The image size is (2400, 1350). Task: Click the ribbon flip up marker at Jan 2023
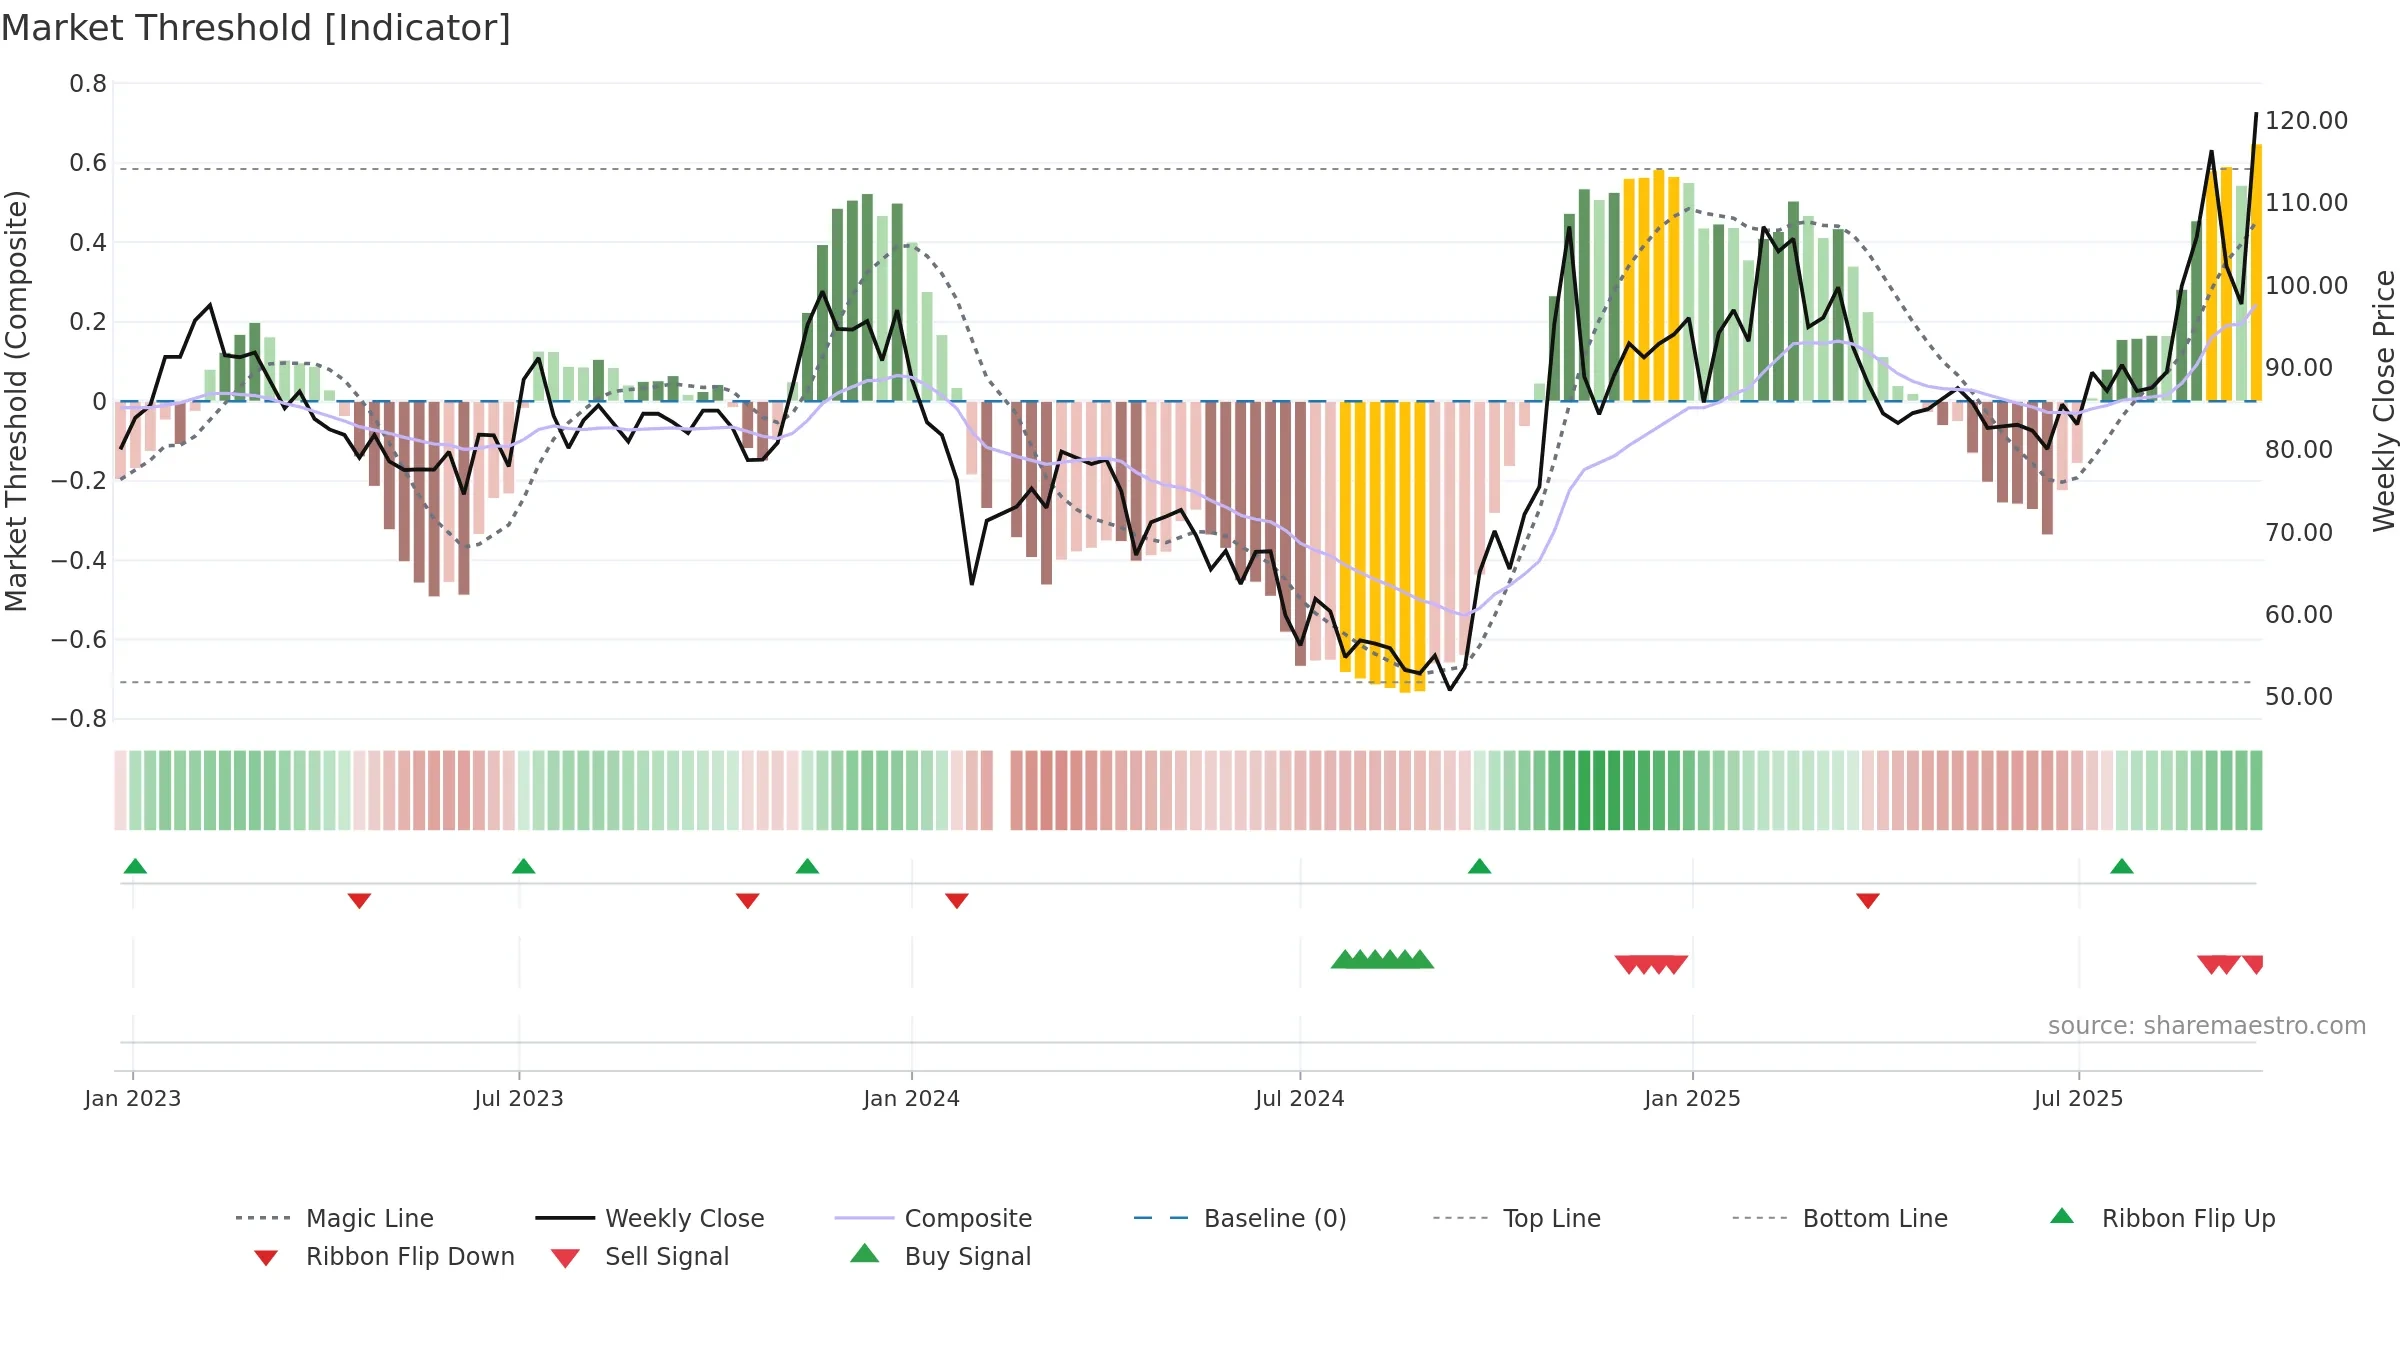tap(135, 866)
